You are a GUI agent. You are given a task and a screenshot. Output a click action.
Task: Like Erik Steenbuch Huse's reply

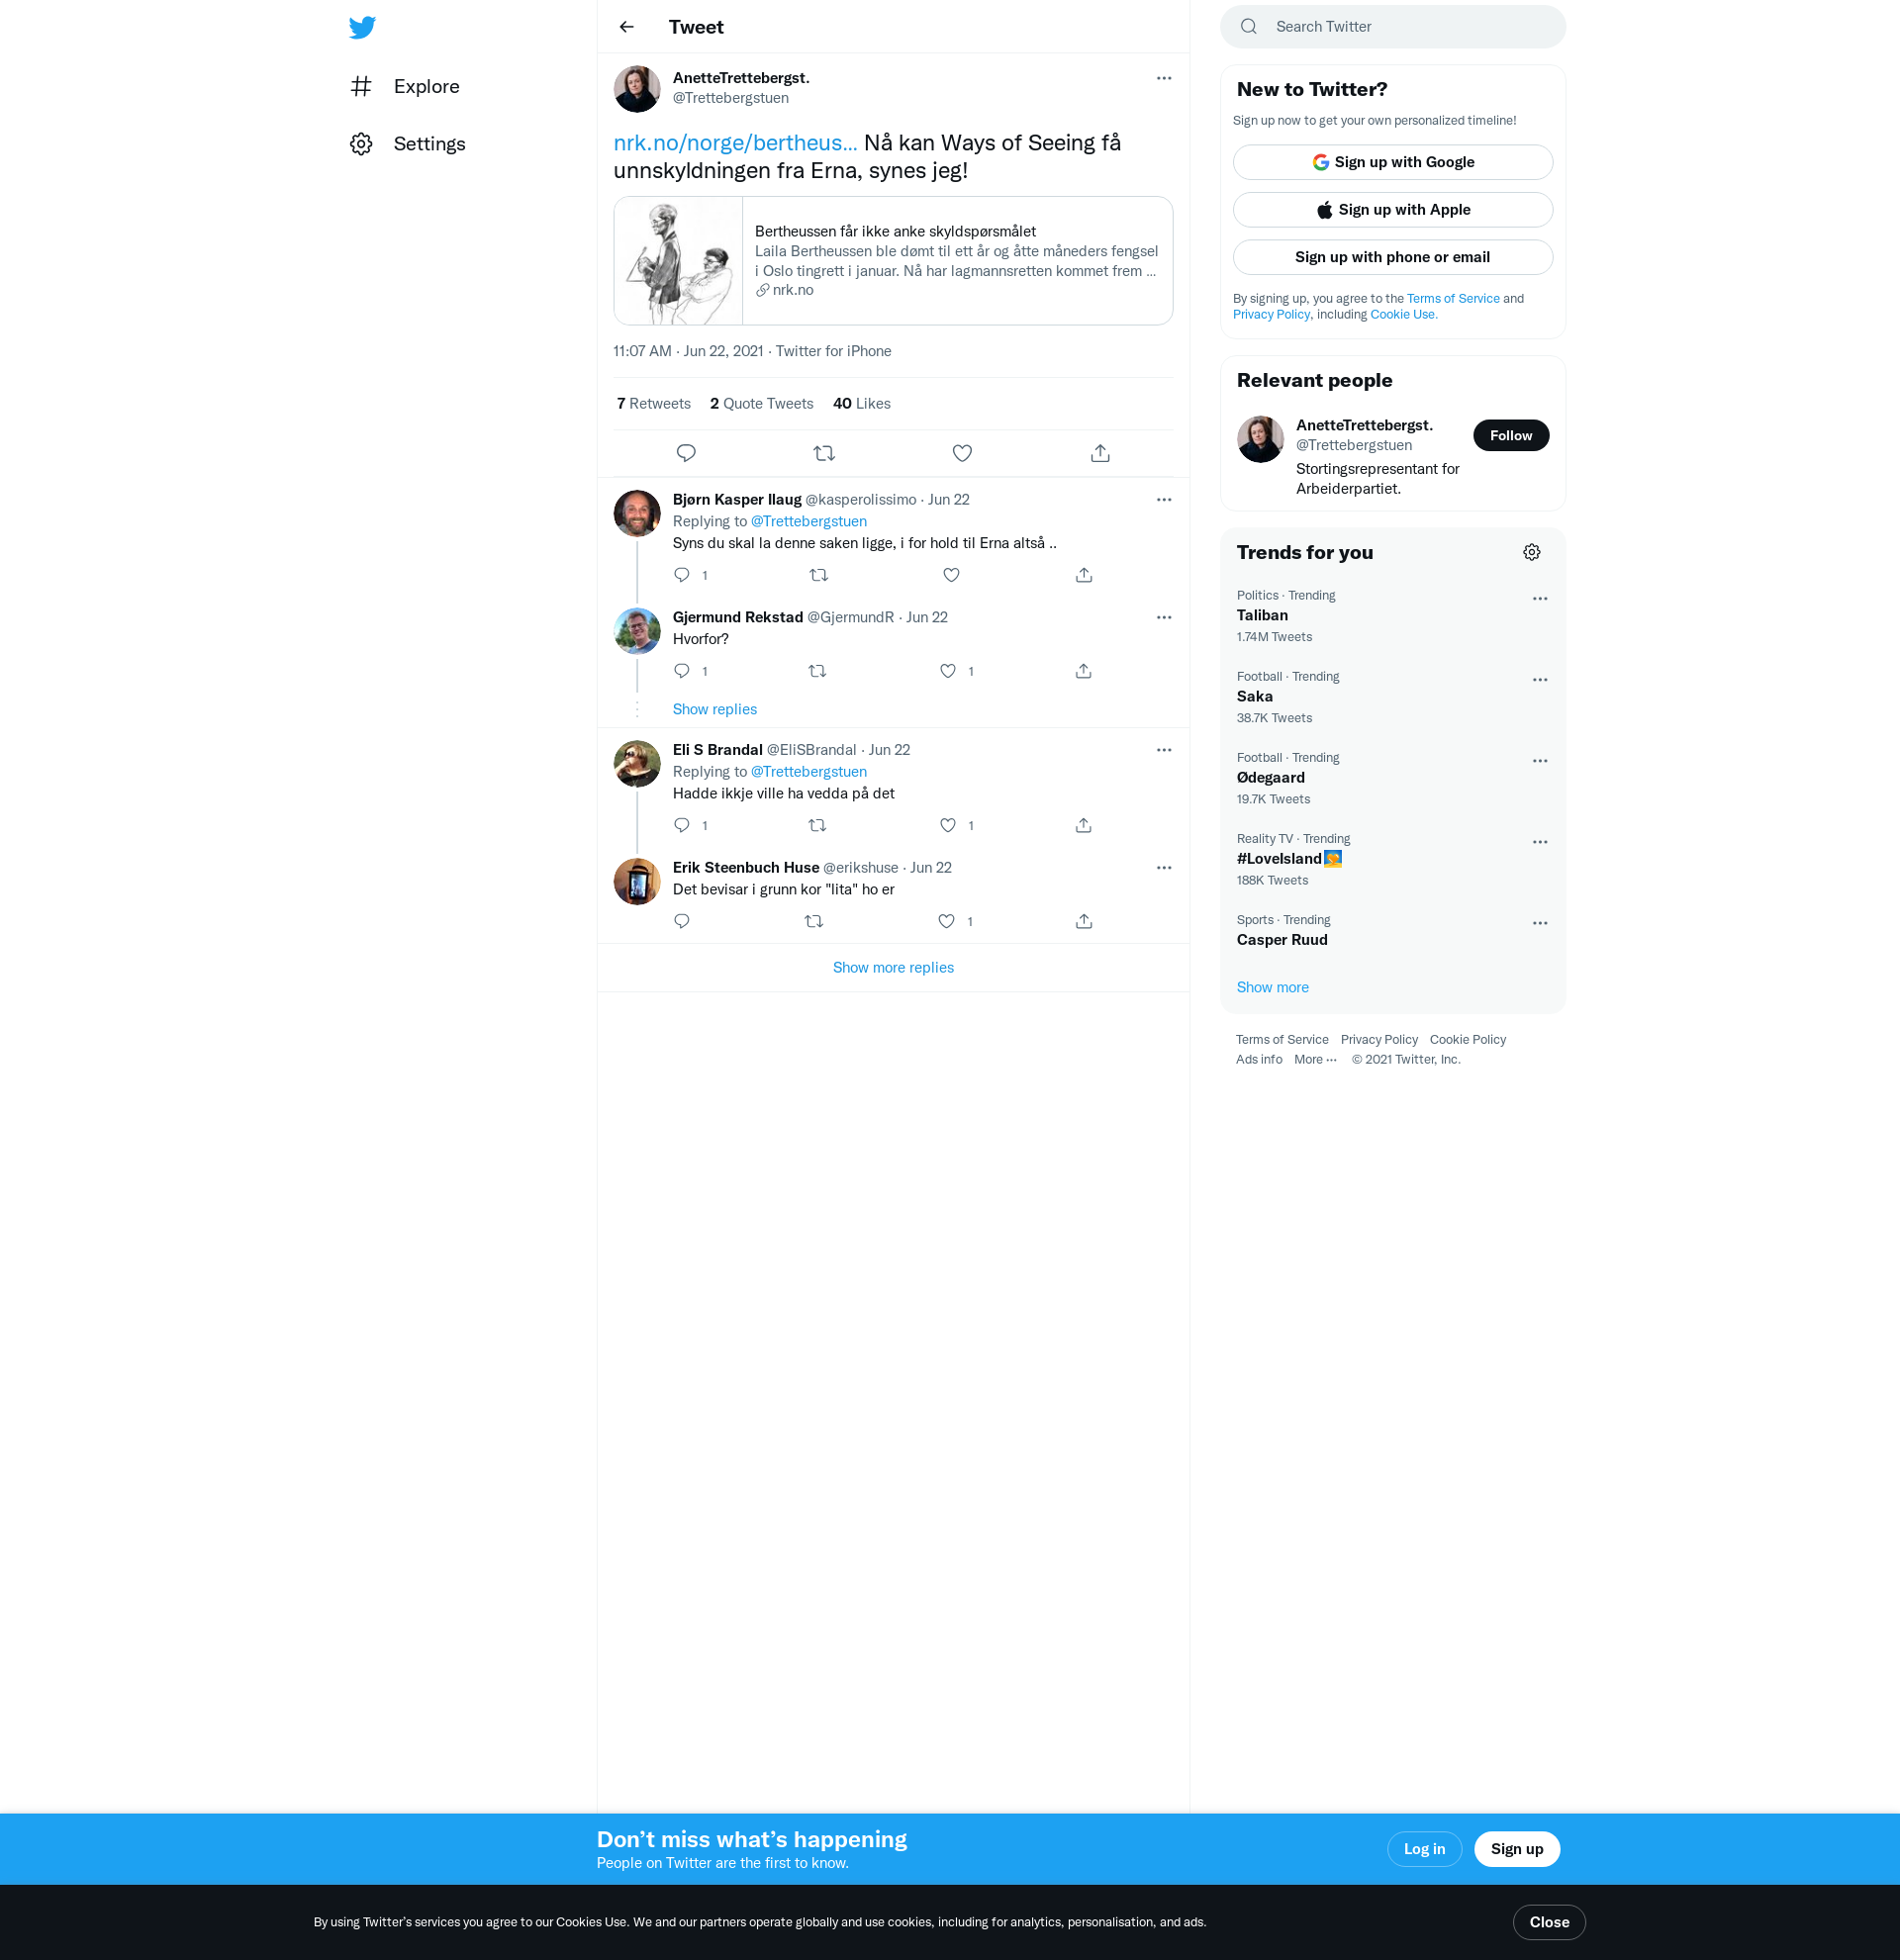pos(946,921)
